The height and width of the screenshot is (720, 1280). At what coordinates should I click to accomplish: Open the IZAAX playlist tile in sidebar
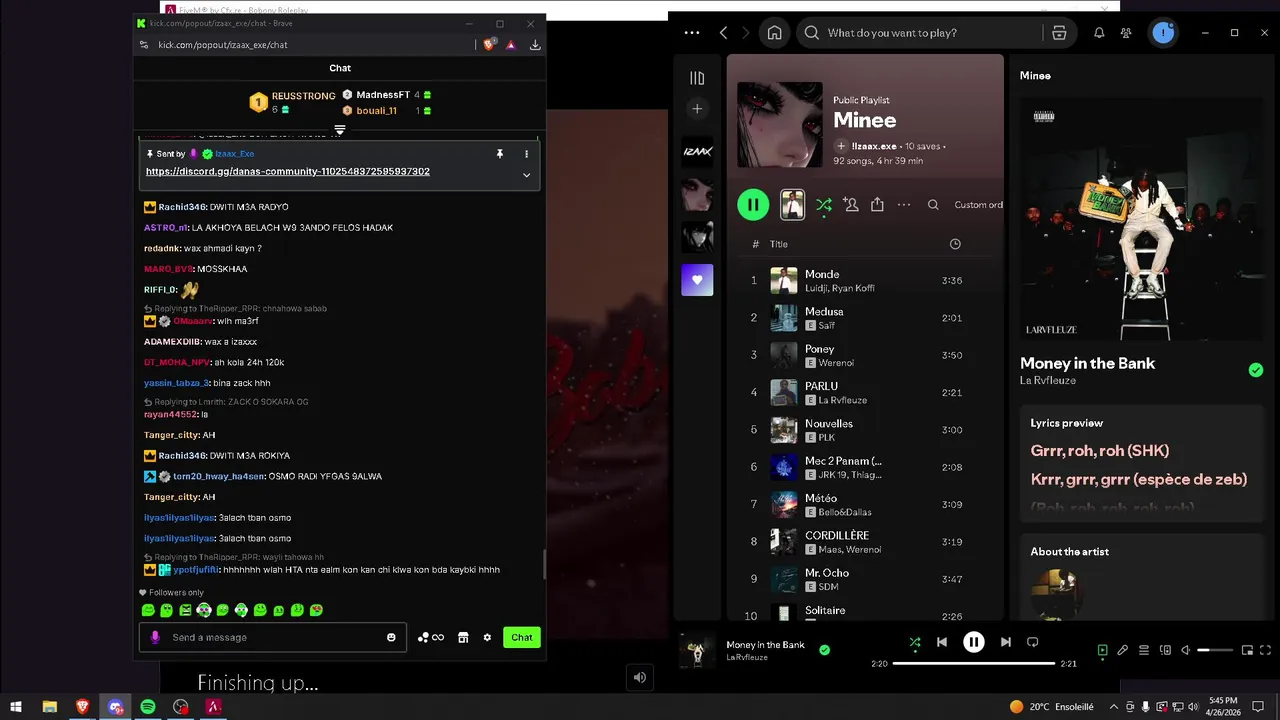[x=697, y=151]
